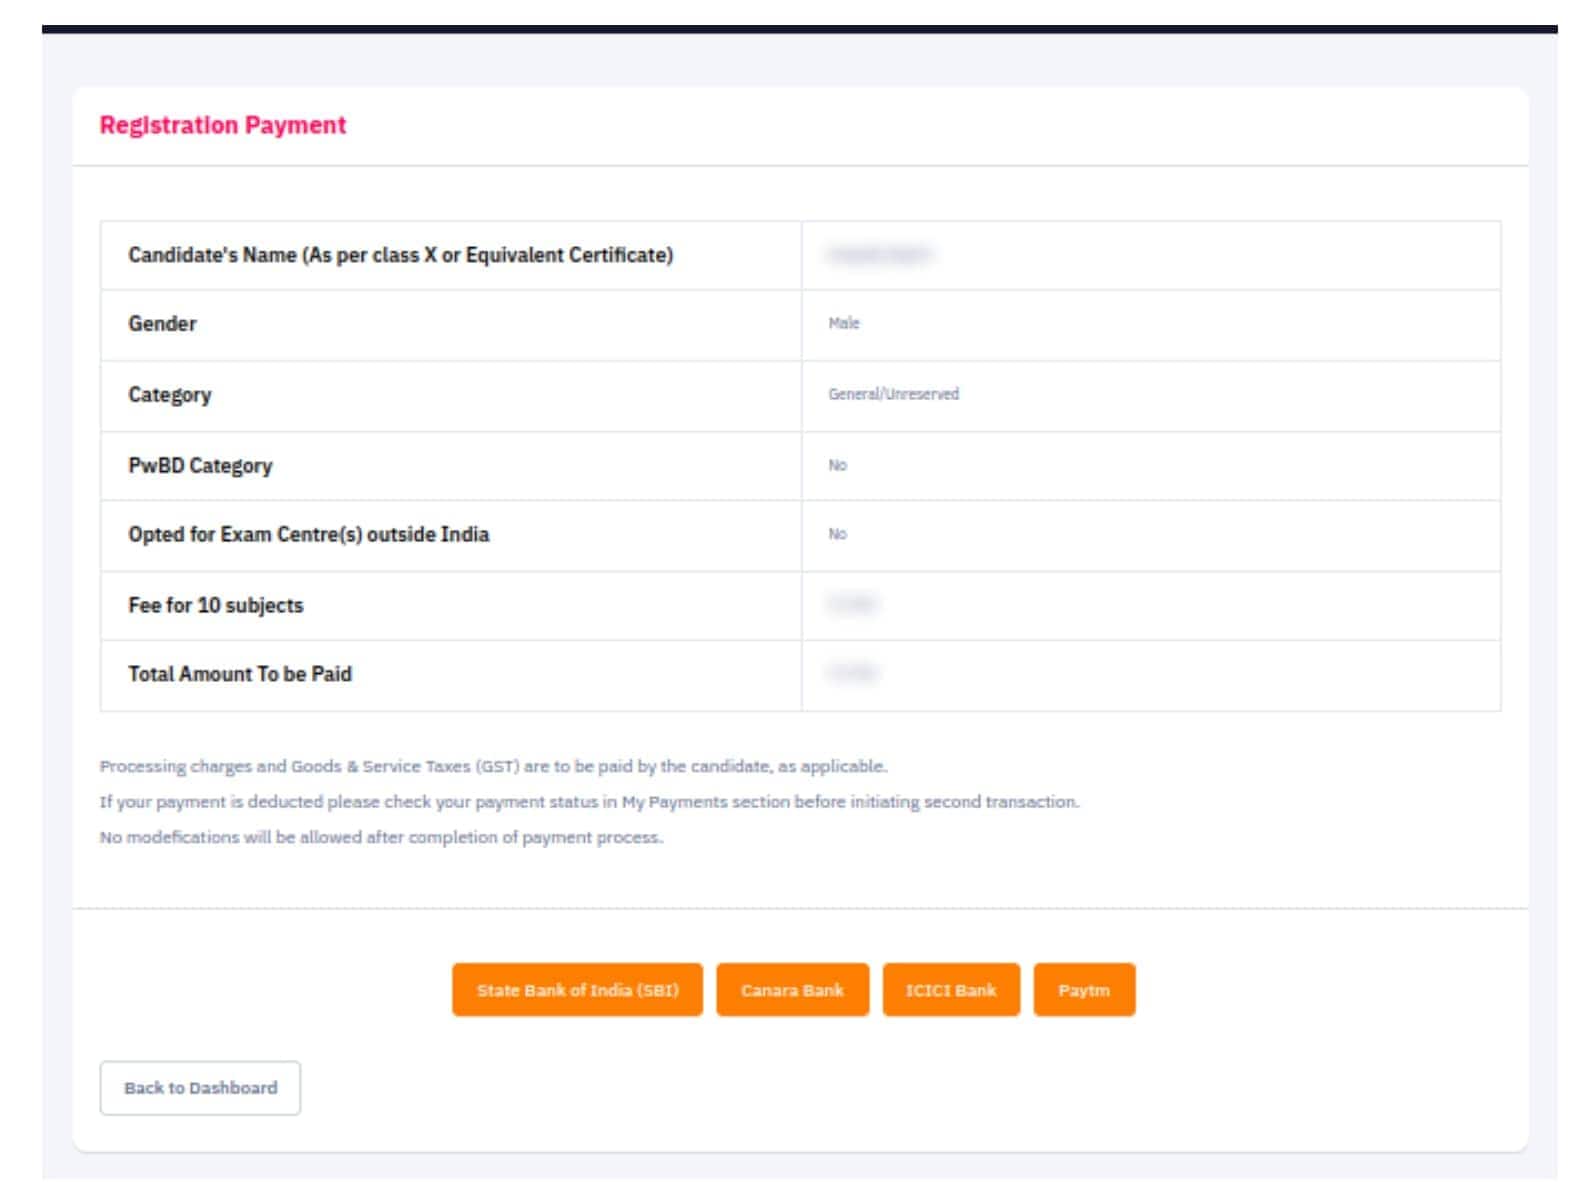Screen dimensions: 1590x1182
Task: Click the General/Unreserved category value
Action: click(893, 394)
